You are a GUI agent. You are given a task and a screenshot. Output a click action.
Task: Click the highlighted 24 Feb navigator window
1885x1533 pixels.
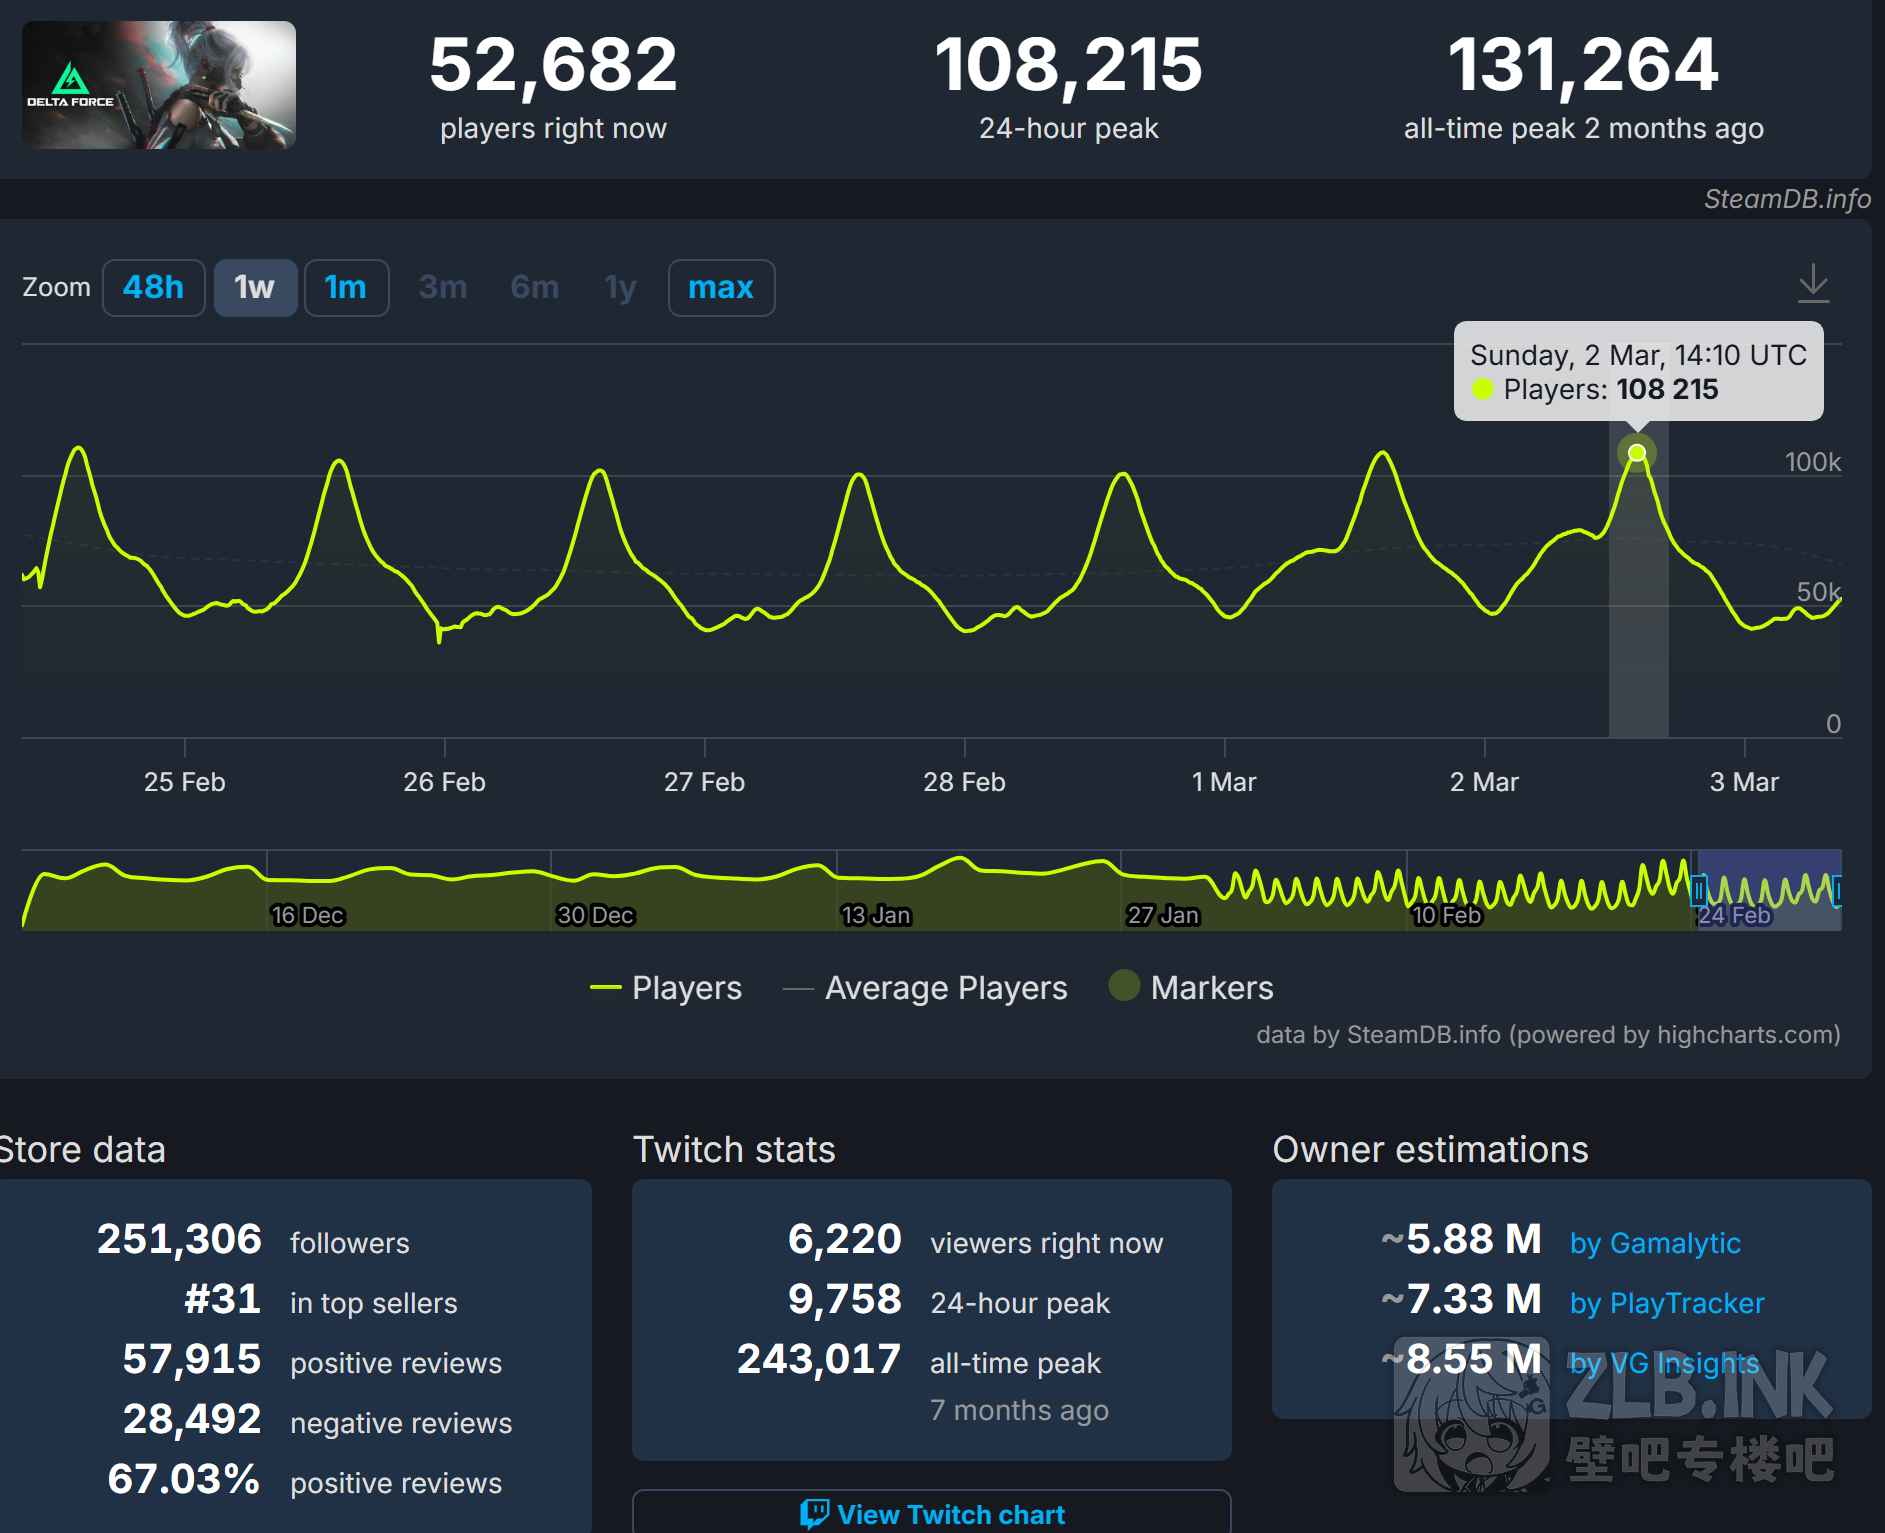[1768, 890]
